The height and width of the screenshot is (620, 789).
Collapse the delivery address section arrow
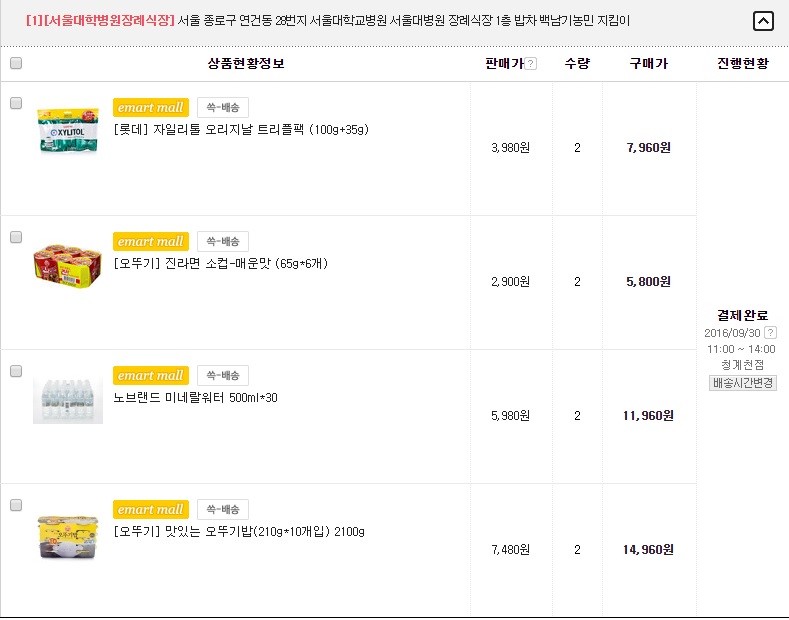[x=762, y=21]
